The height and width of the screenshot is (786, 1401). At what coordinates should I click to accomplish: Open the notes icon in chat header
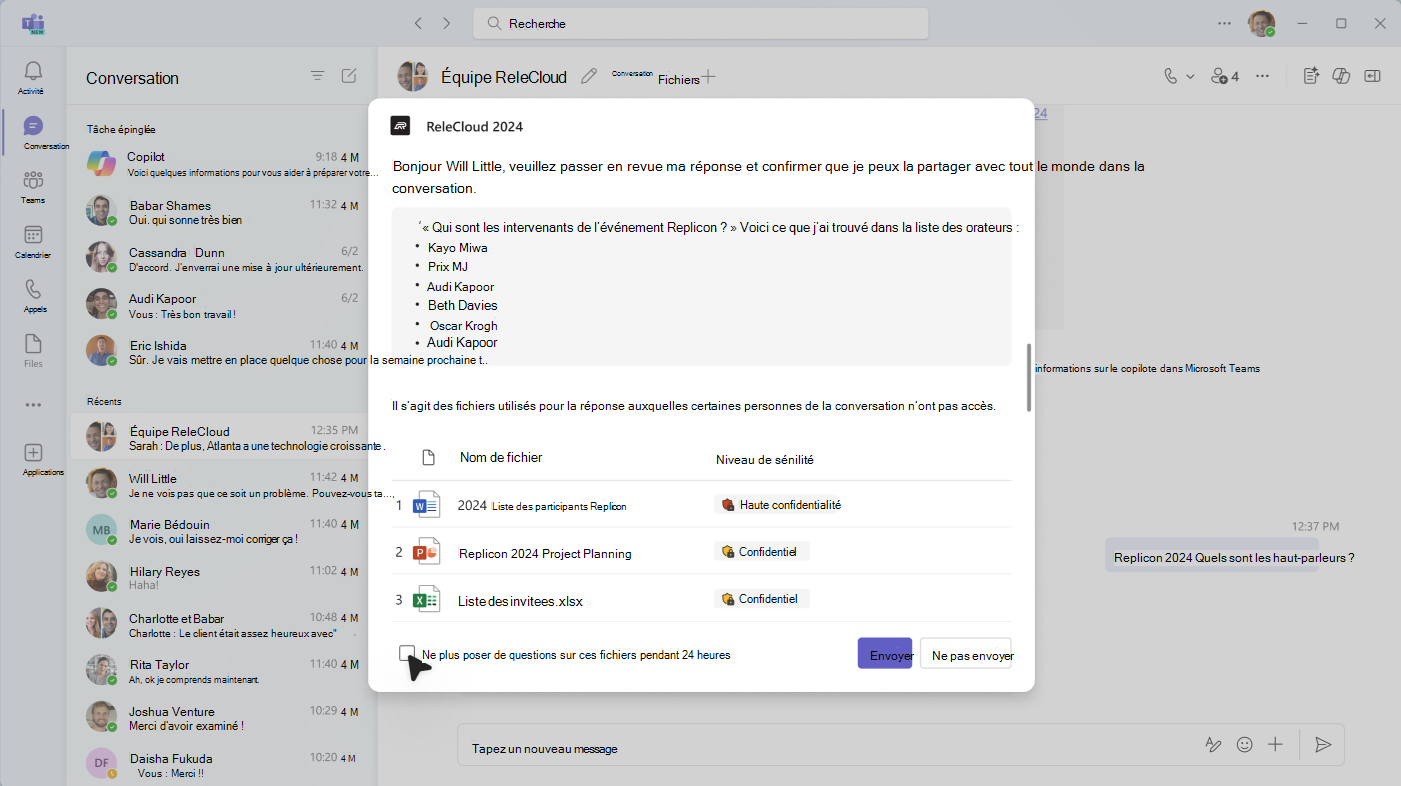tap(1312, 76)
